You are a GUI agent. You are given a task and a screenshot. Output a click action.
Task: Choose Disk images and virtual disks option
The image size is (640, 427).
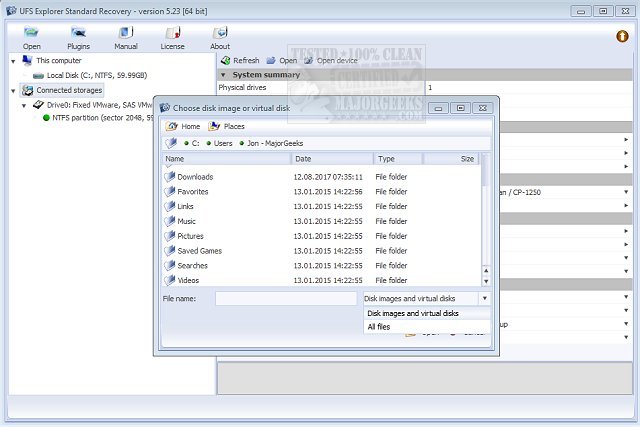(427, 313)
